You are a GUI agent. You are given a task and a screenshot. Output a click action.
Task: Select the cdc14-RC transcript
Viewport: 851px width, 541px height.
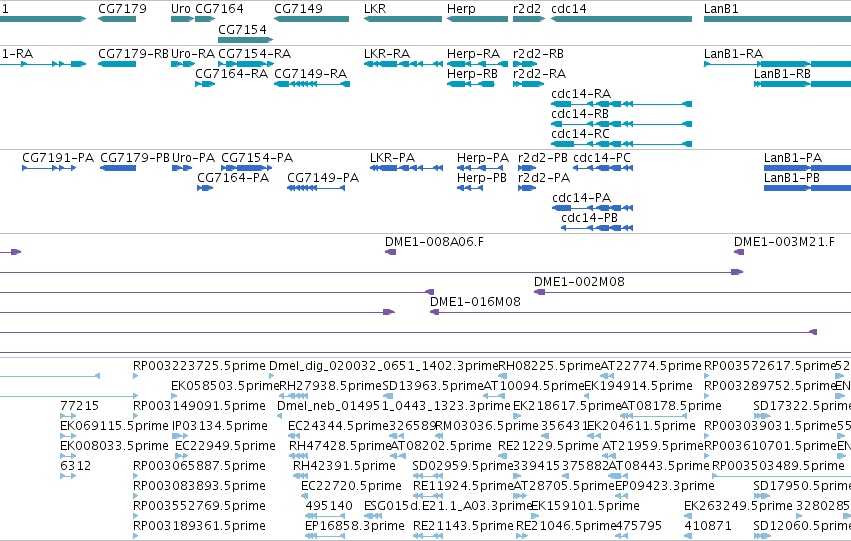click(x=621, y=144)
